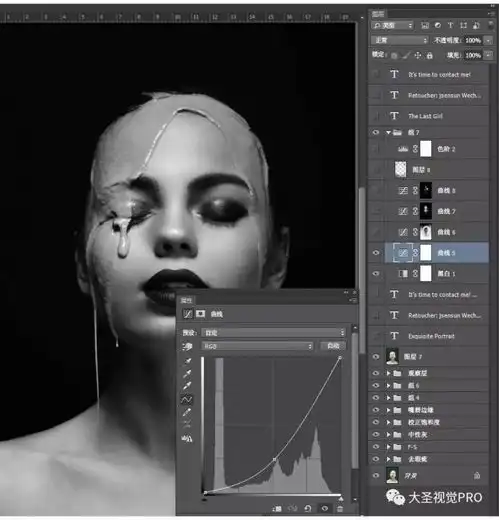Toggle visibility of the bottom background layer

[376, 475]
